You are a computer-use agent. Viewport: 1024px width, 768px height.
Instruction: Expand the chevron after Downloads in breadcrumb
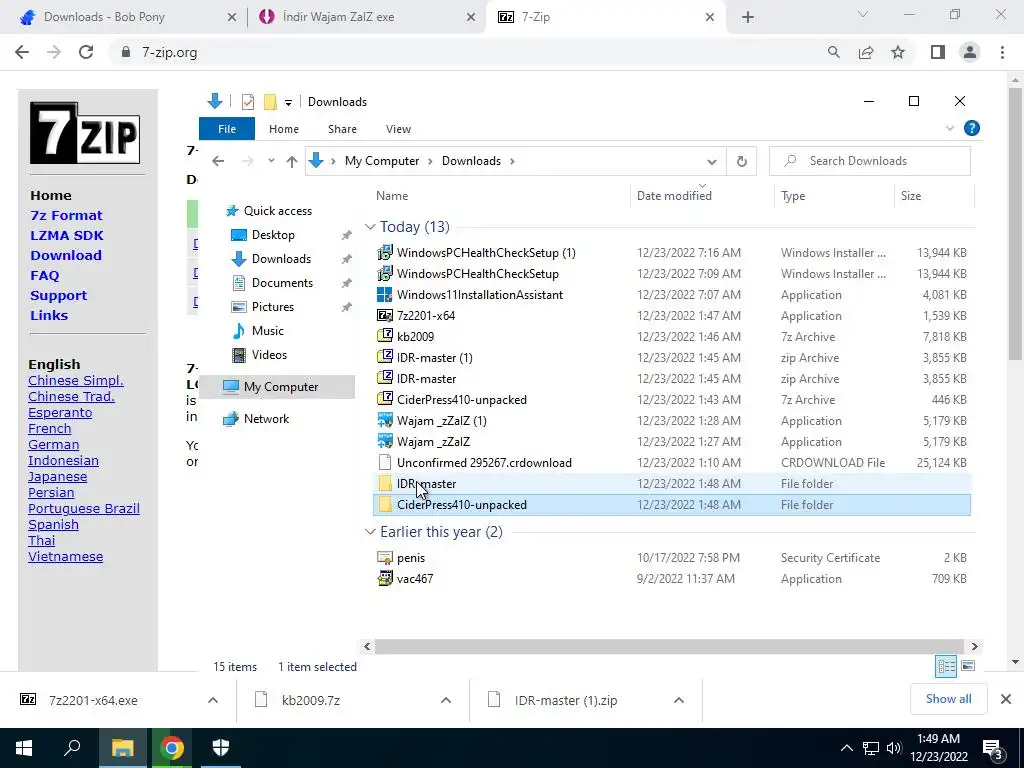512,161
